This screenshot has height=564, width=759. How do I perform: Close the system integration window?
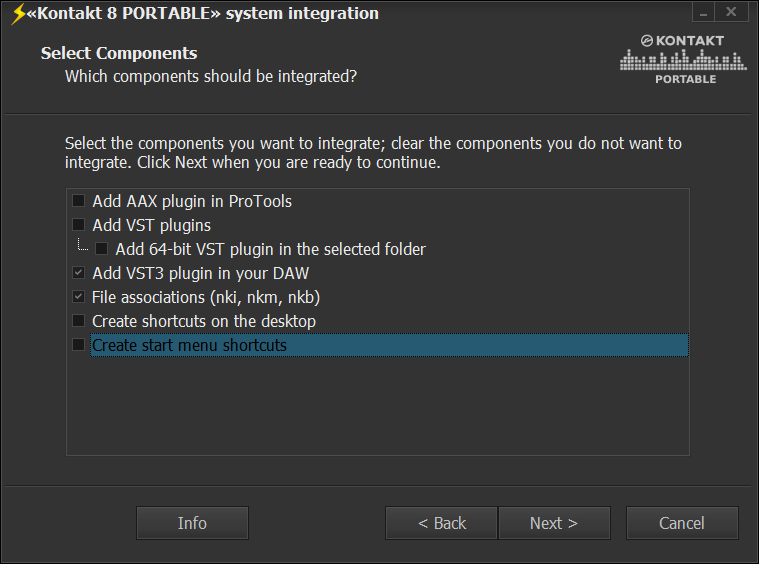click(731, 12)
